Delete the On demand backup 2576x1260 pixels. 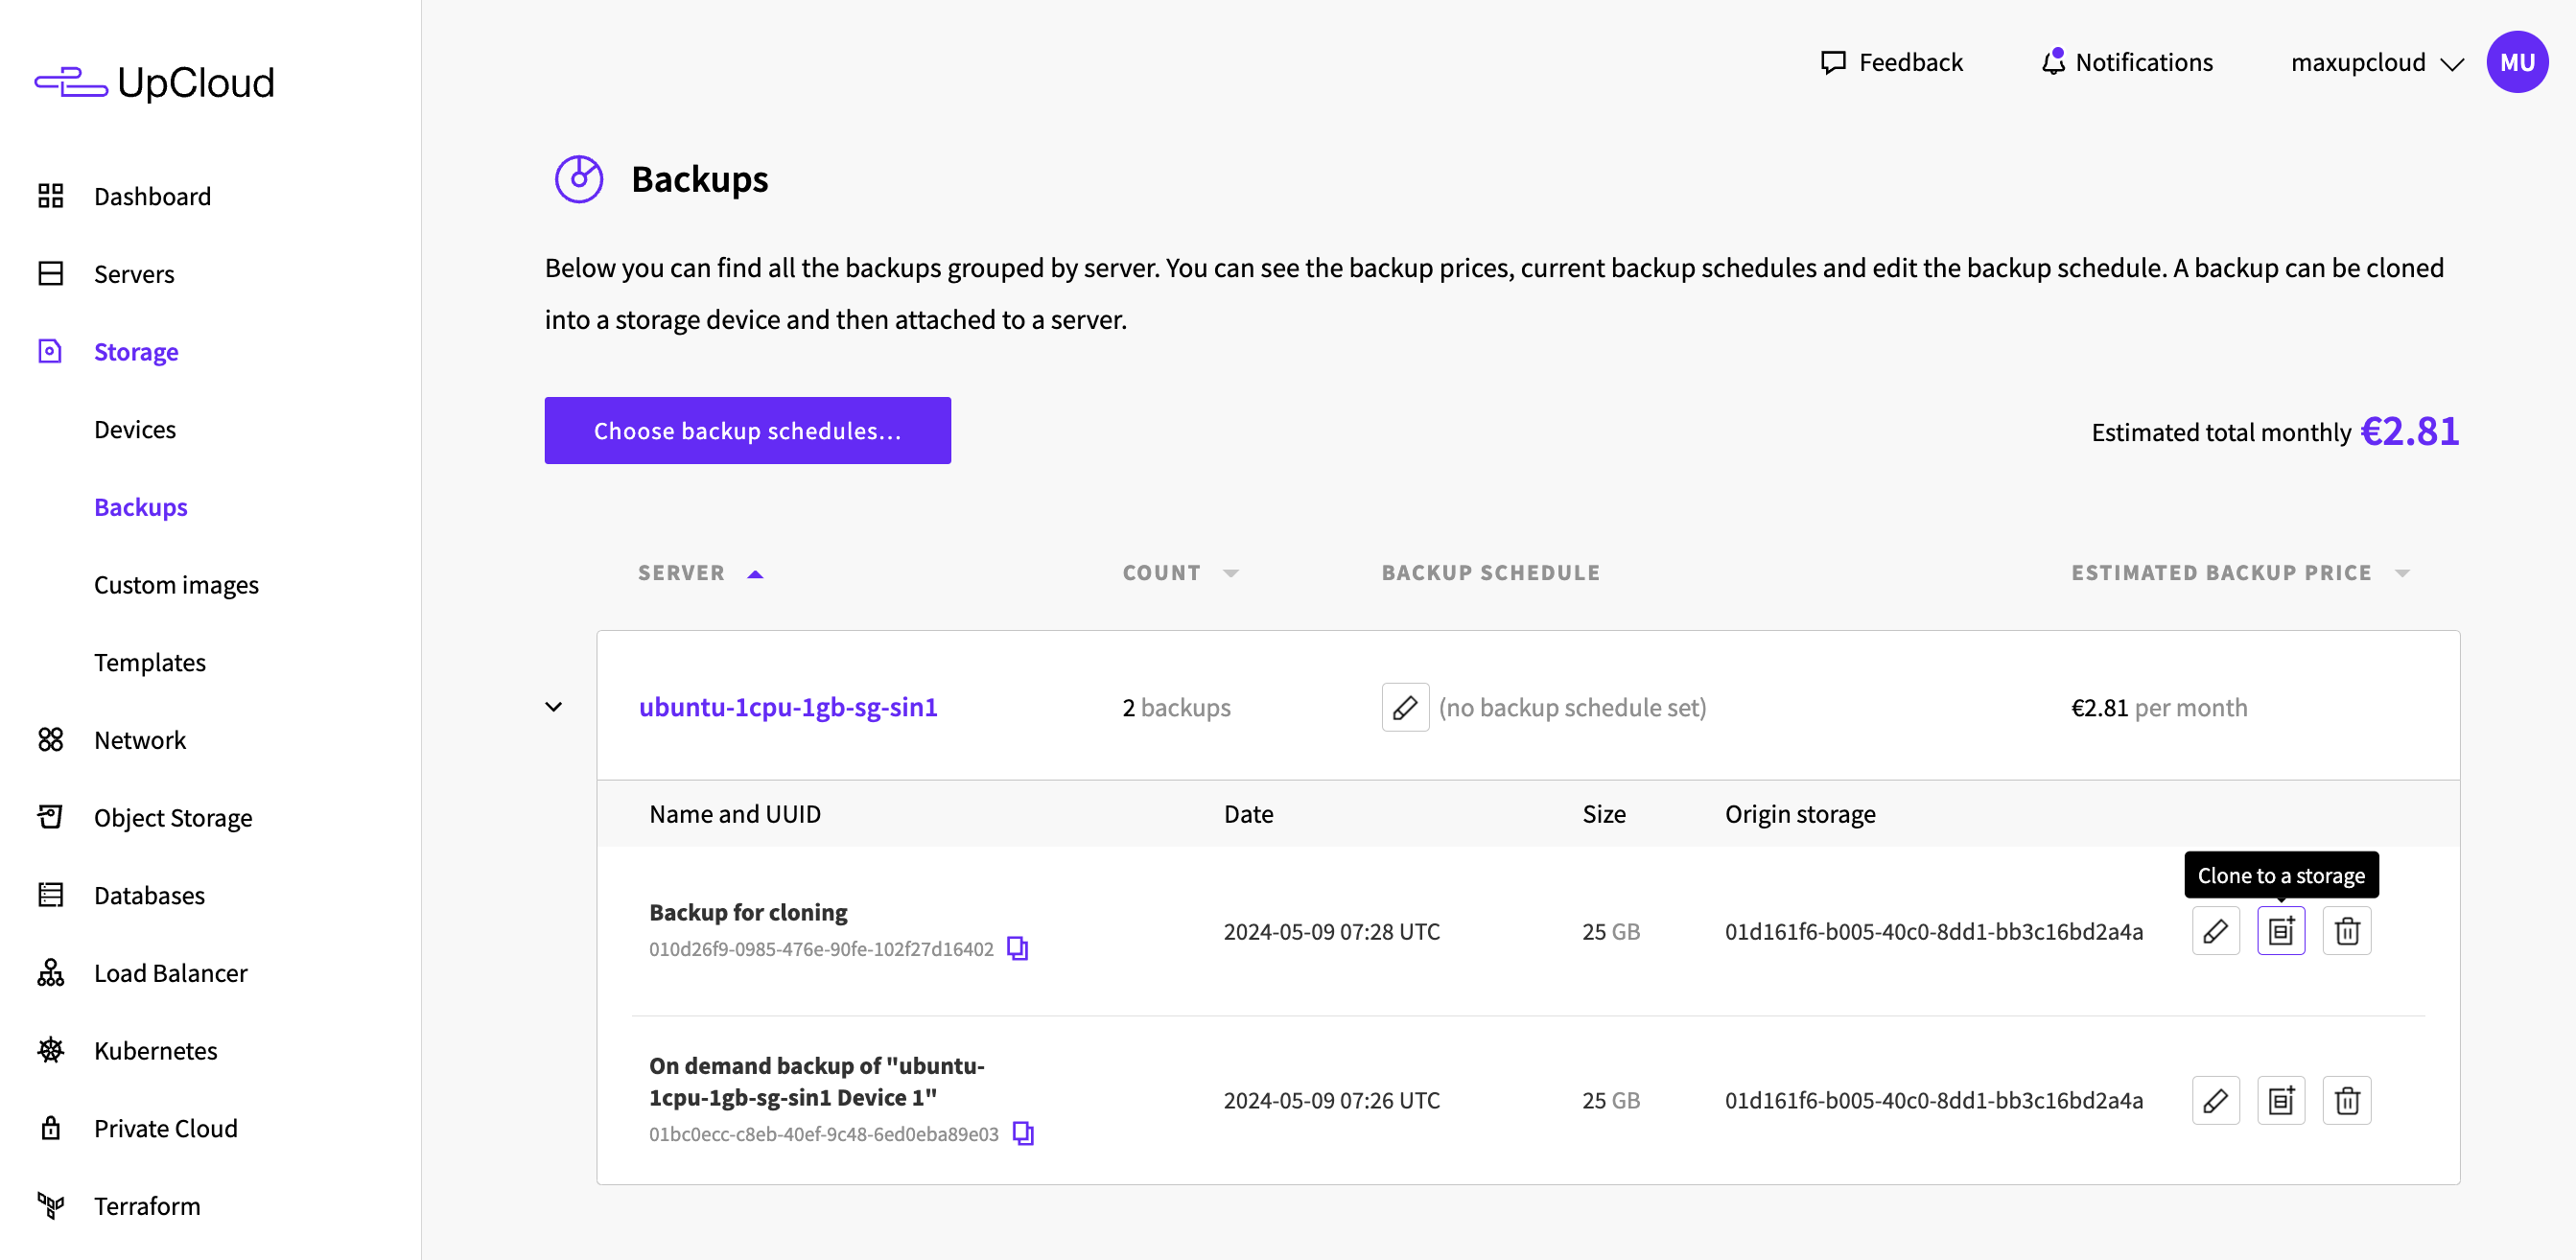coord(2347,1101)
